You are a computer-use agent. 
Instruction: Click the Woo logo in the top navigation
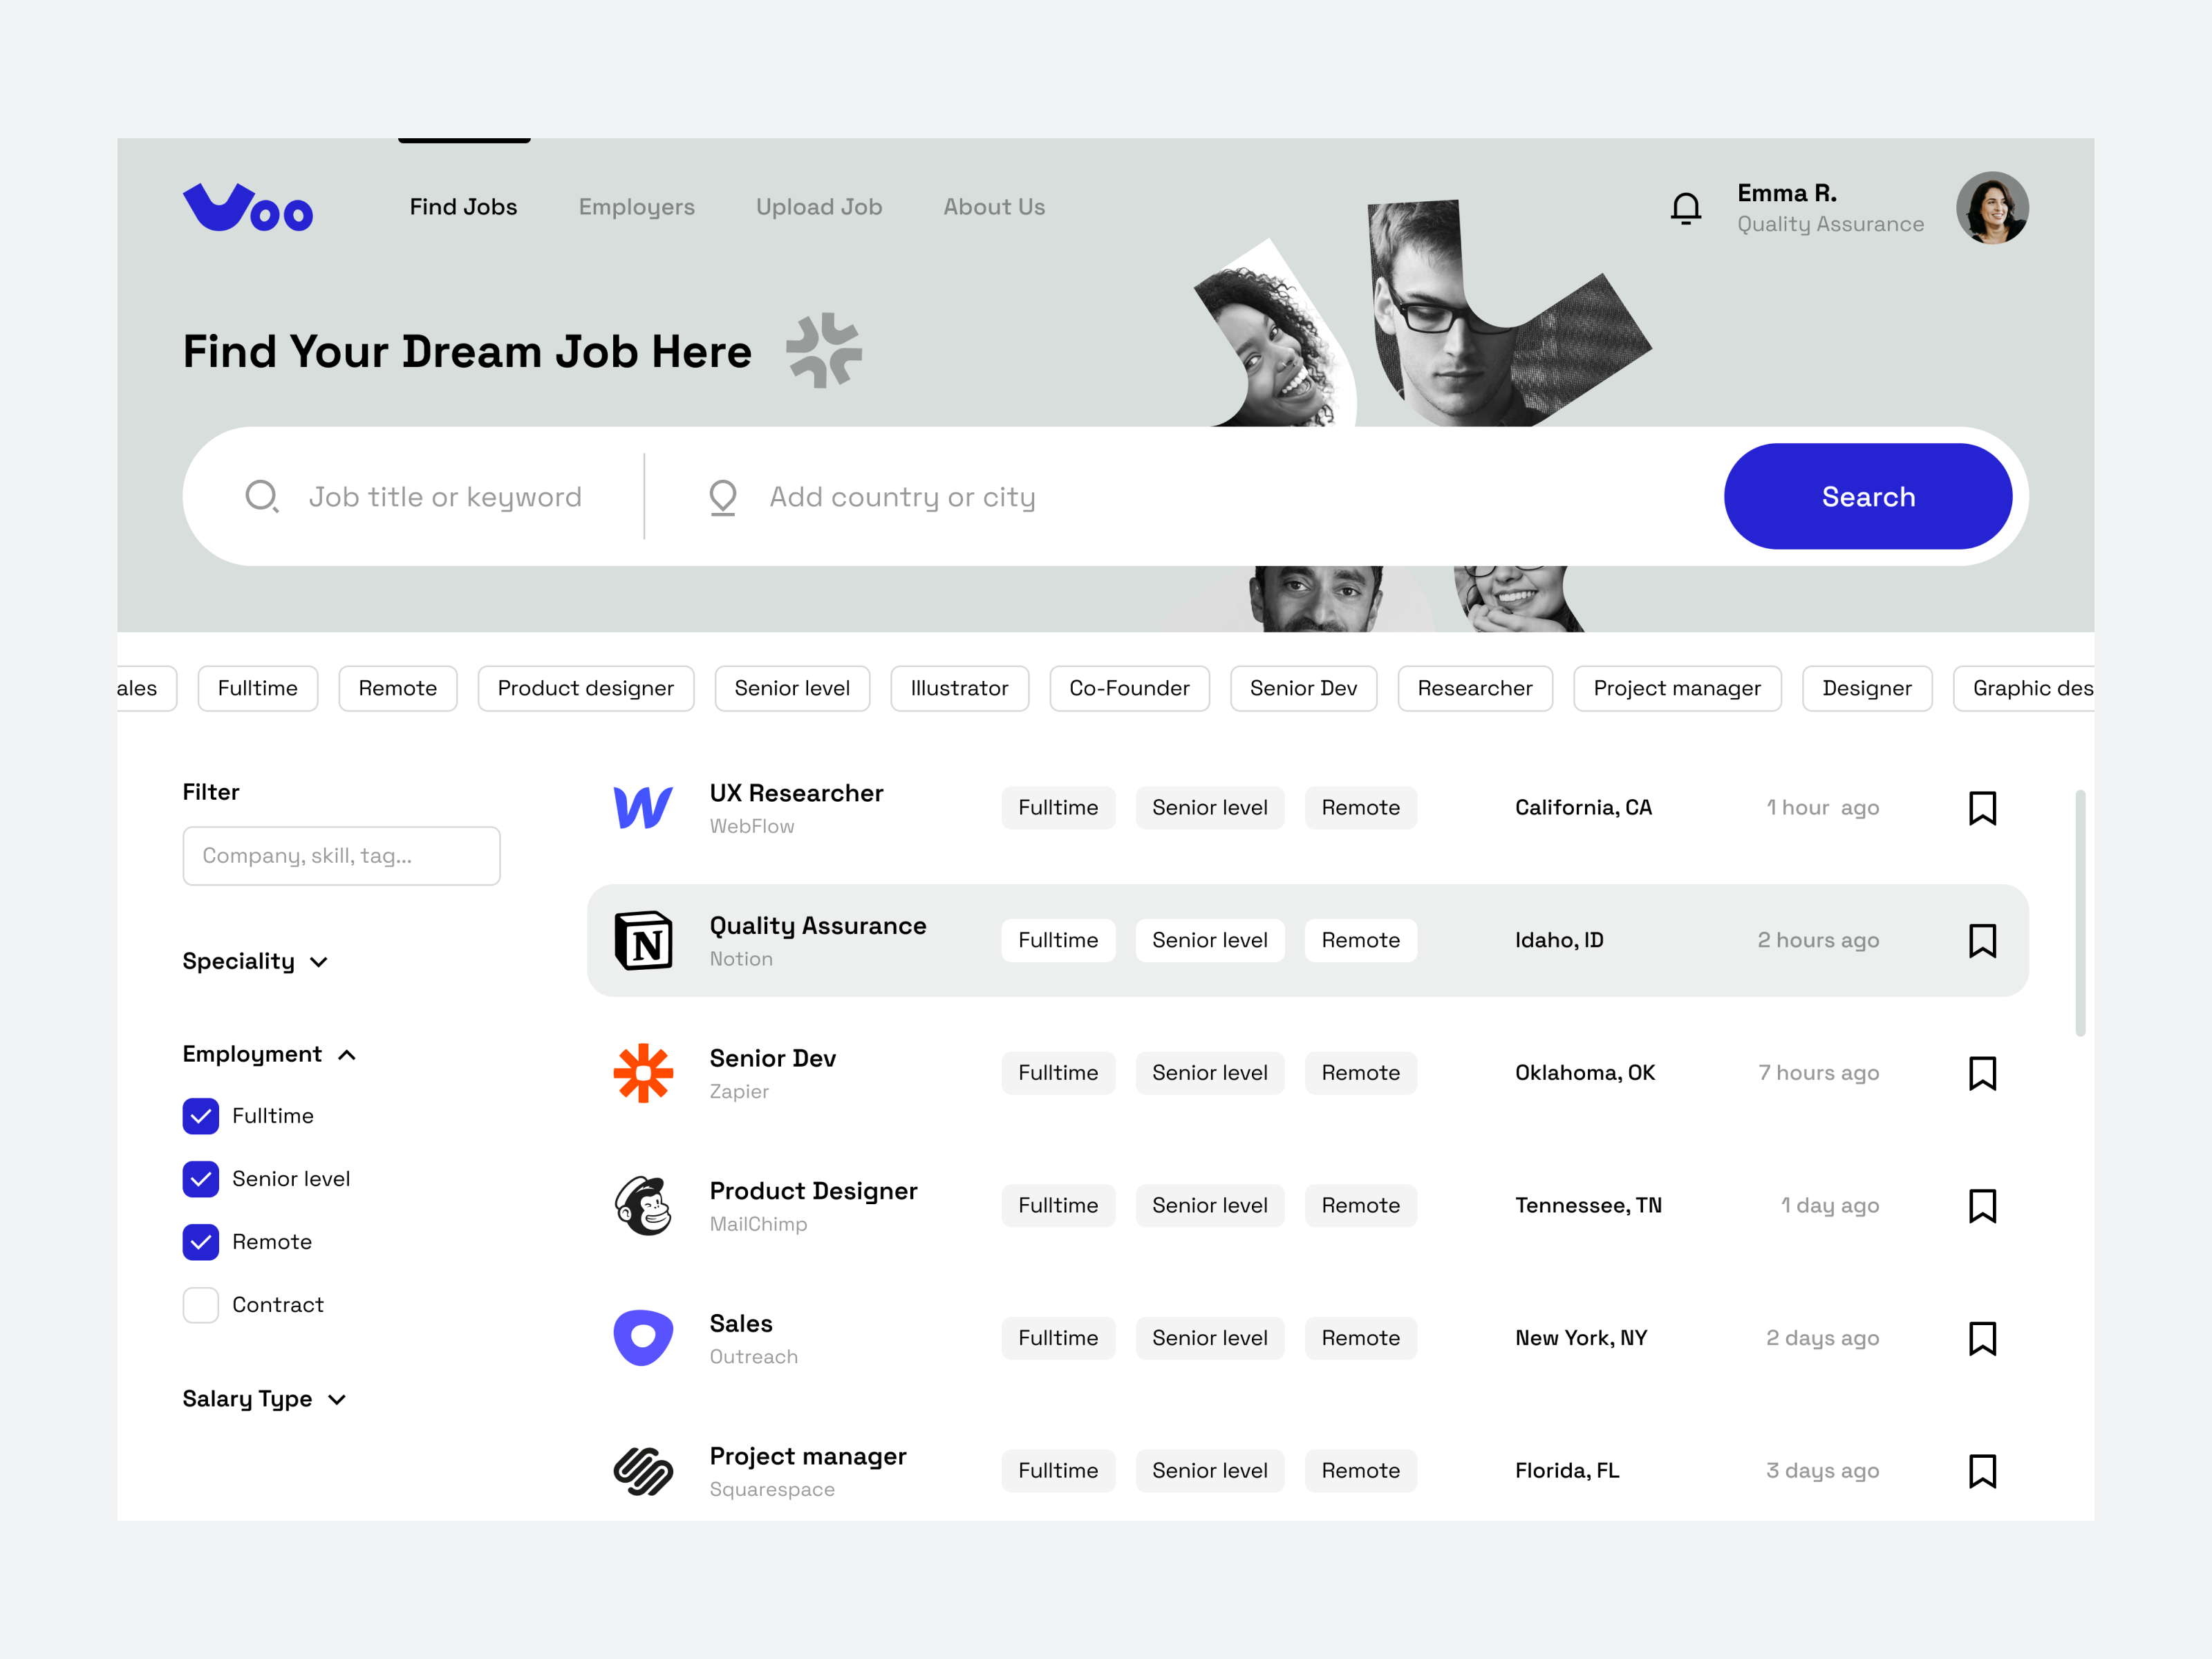pyautogui.click(x=247, y=207)
